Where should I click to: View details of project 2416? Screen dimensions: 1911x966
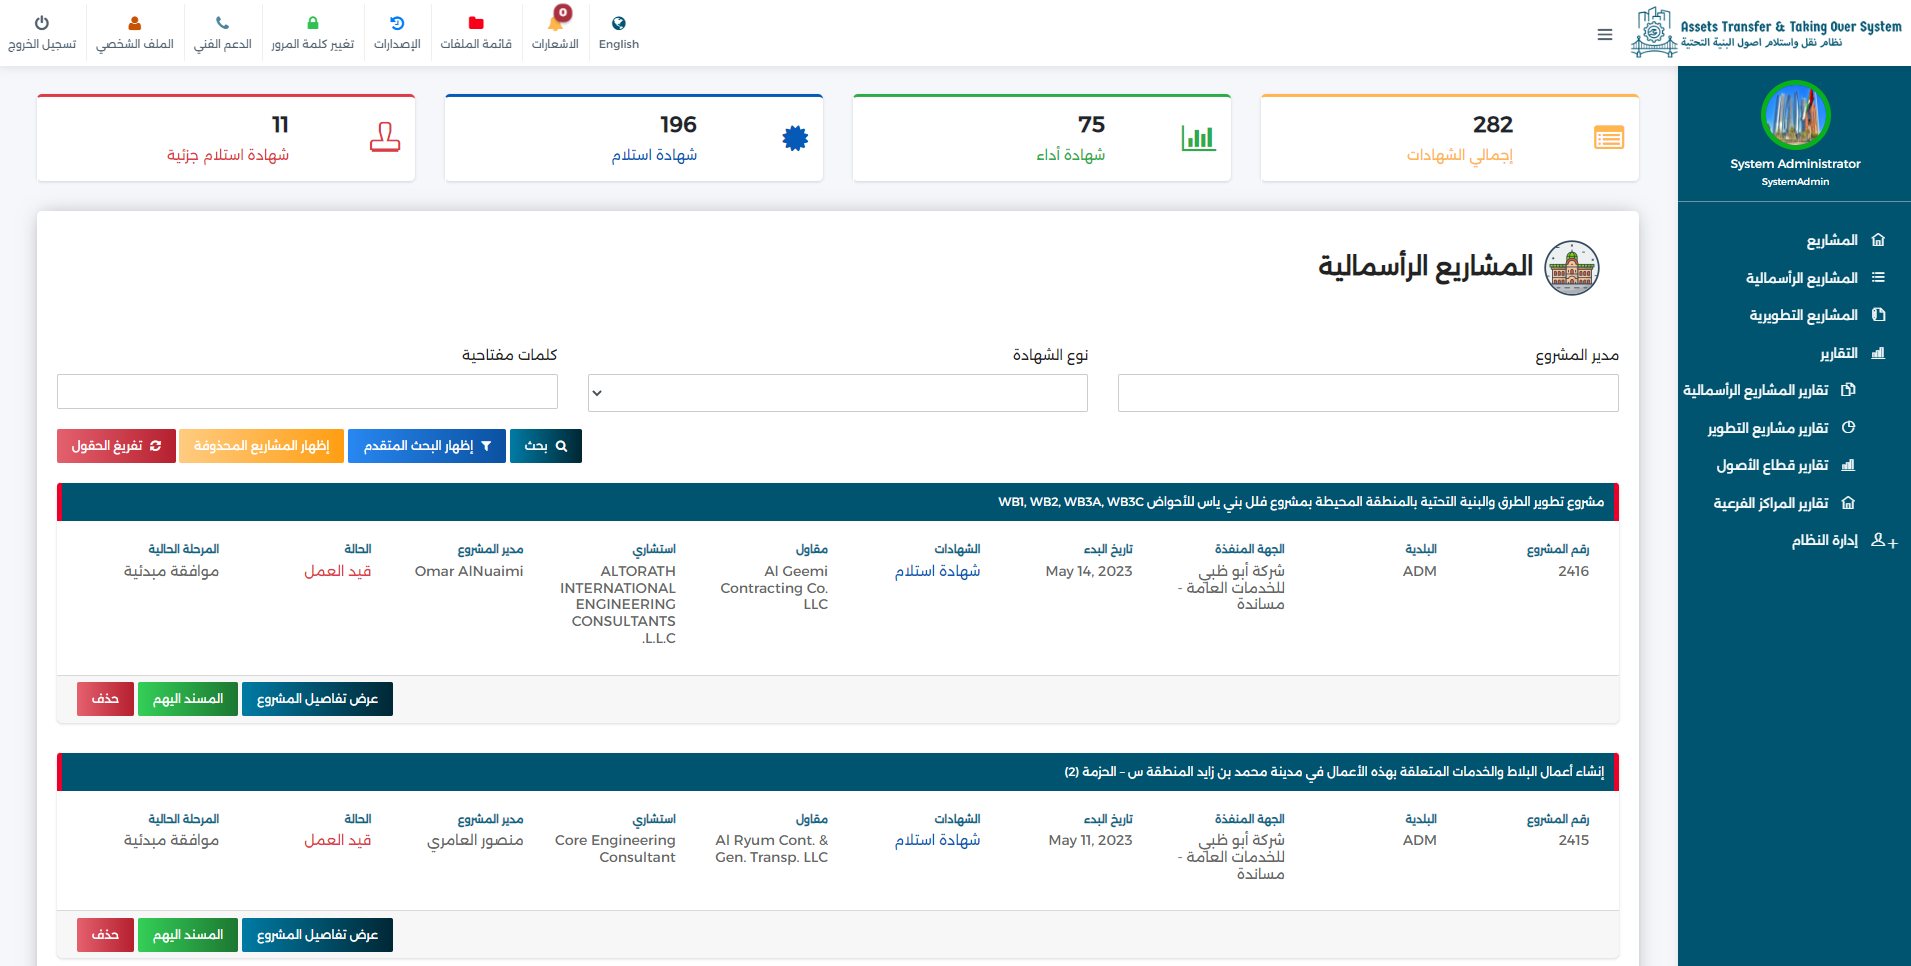(317, 699)
